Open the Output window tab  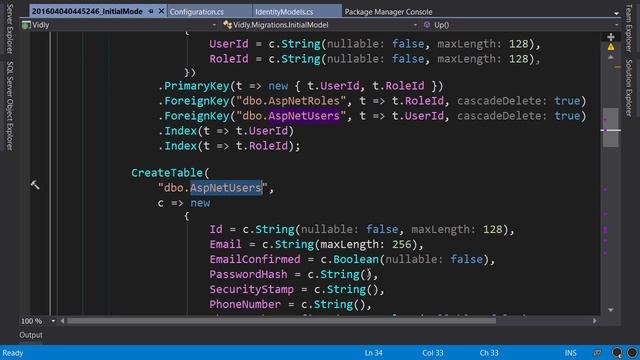click(31, 335)
